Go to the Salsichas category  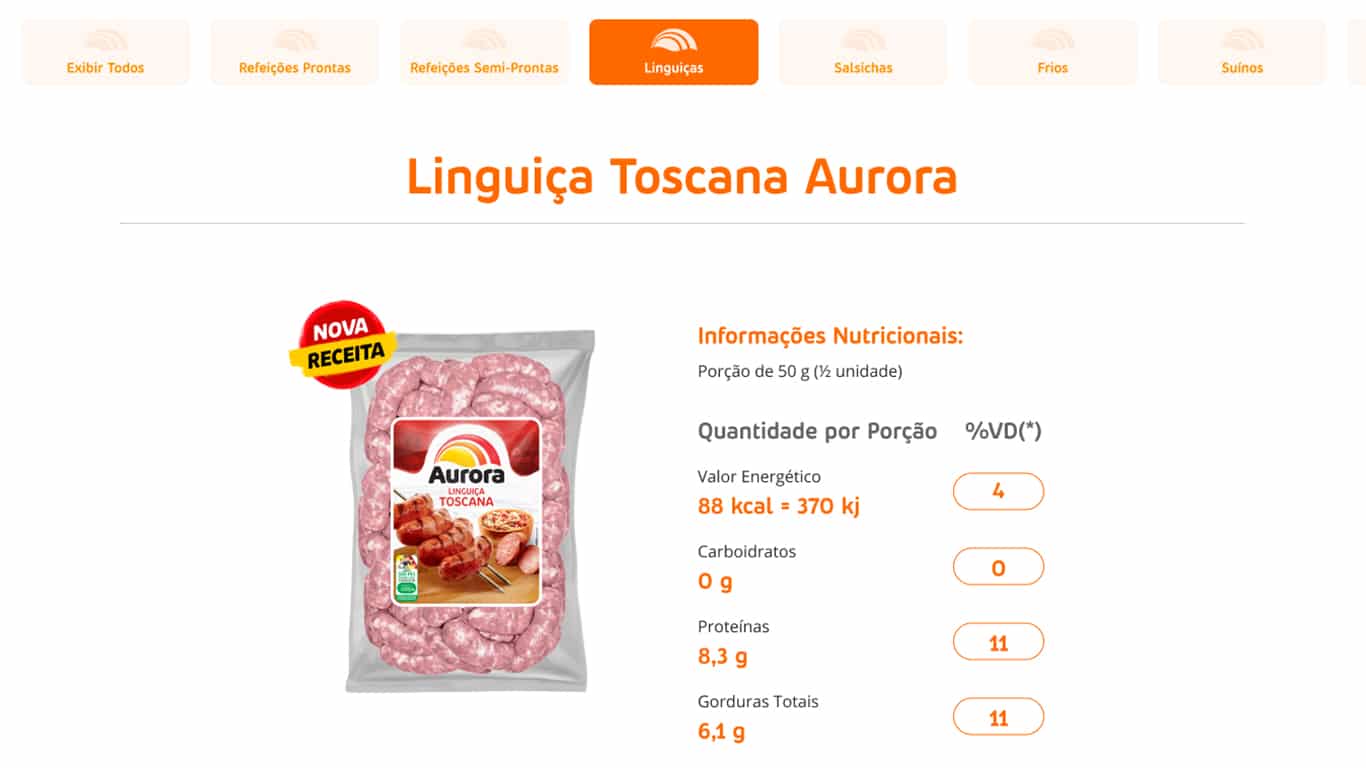pos(863,52)
